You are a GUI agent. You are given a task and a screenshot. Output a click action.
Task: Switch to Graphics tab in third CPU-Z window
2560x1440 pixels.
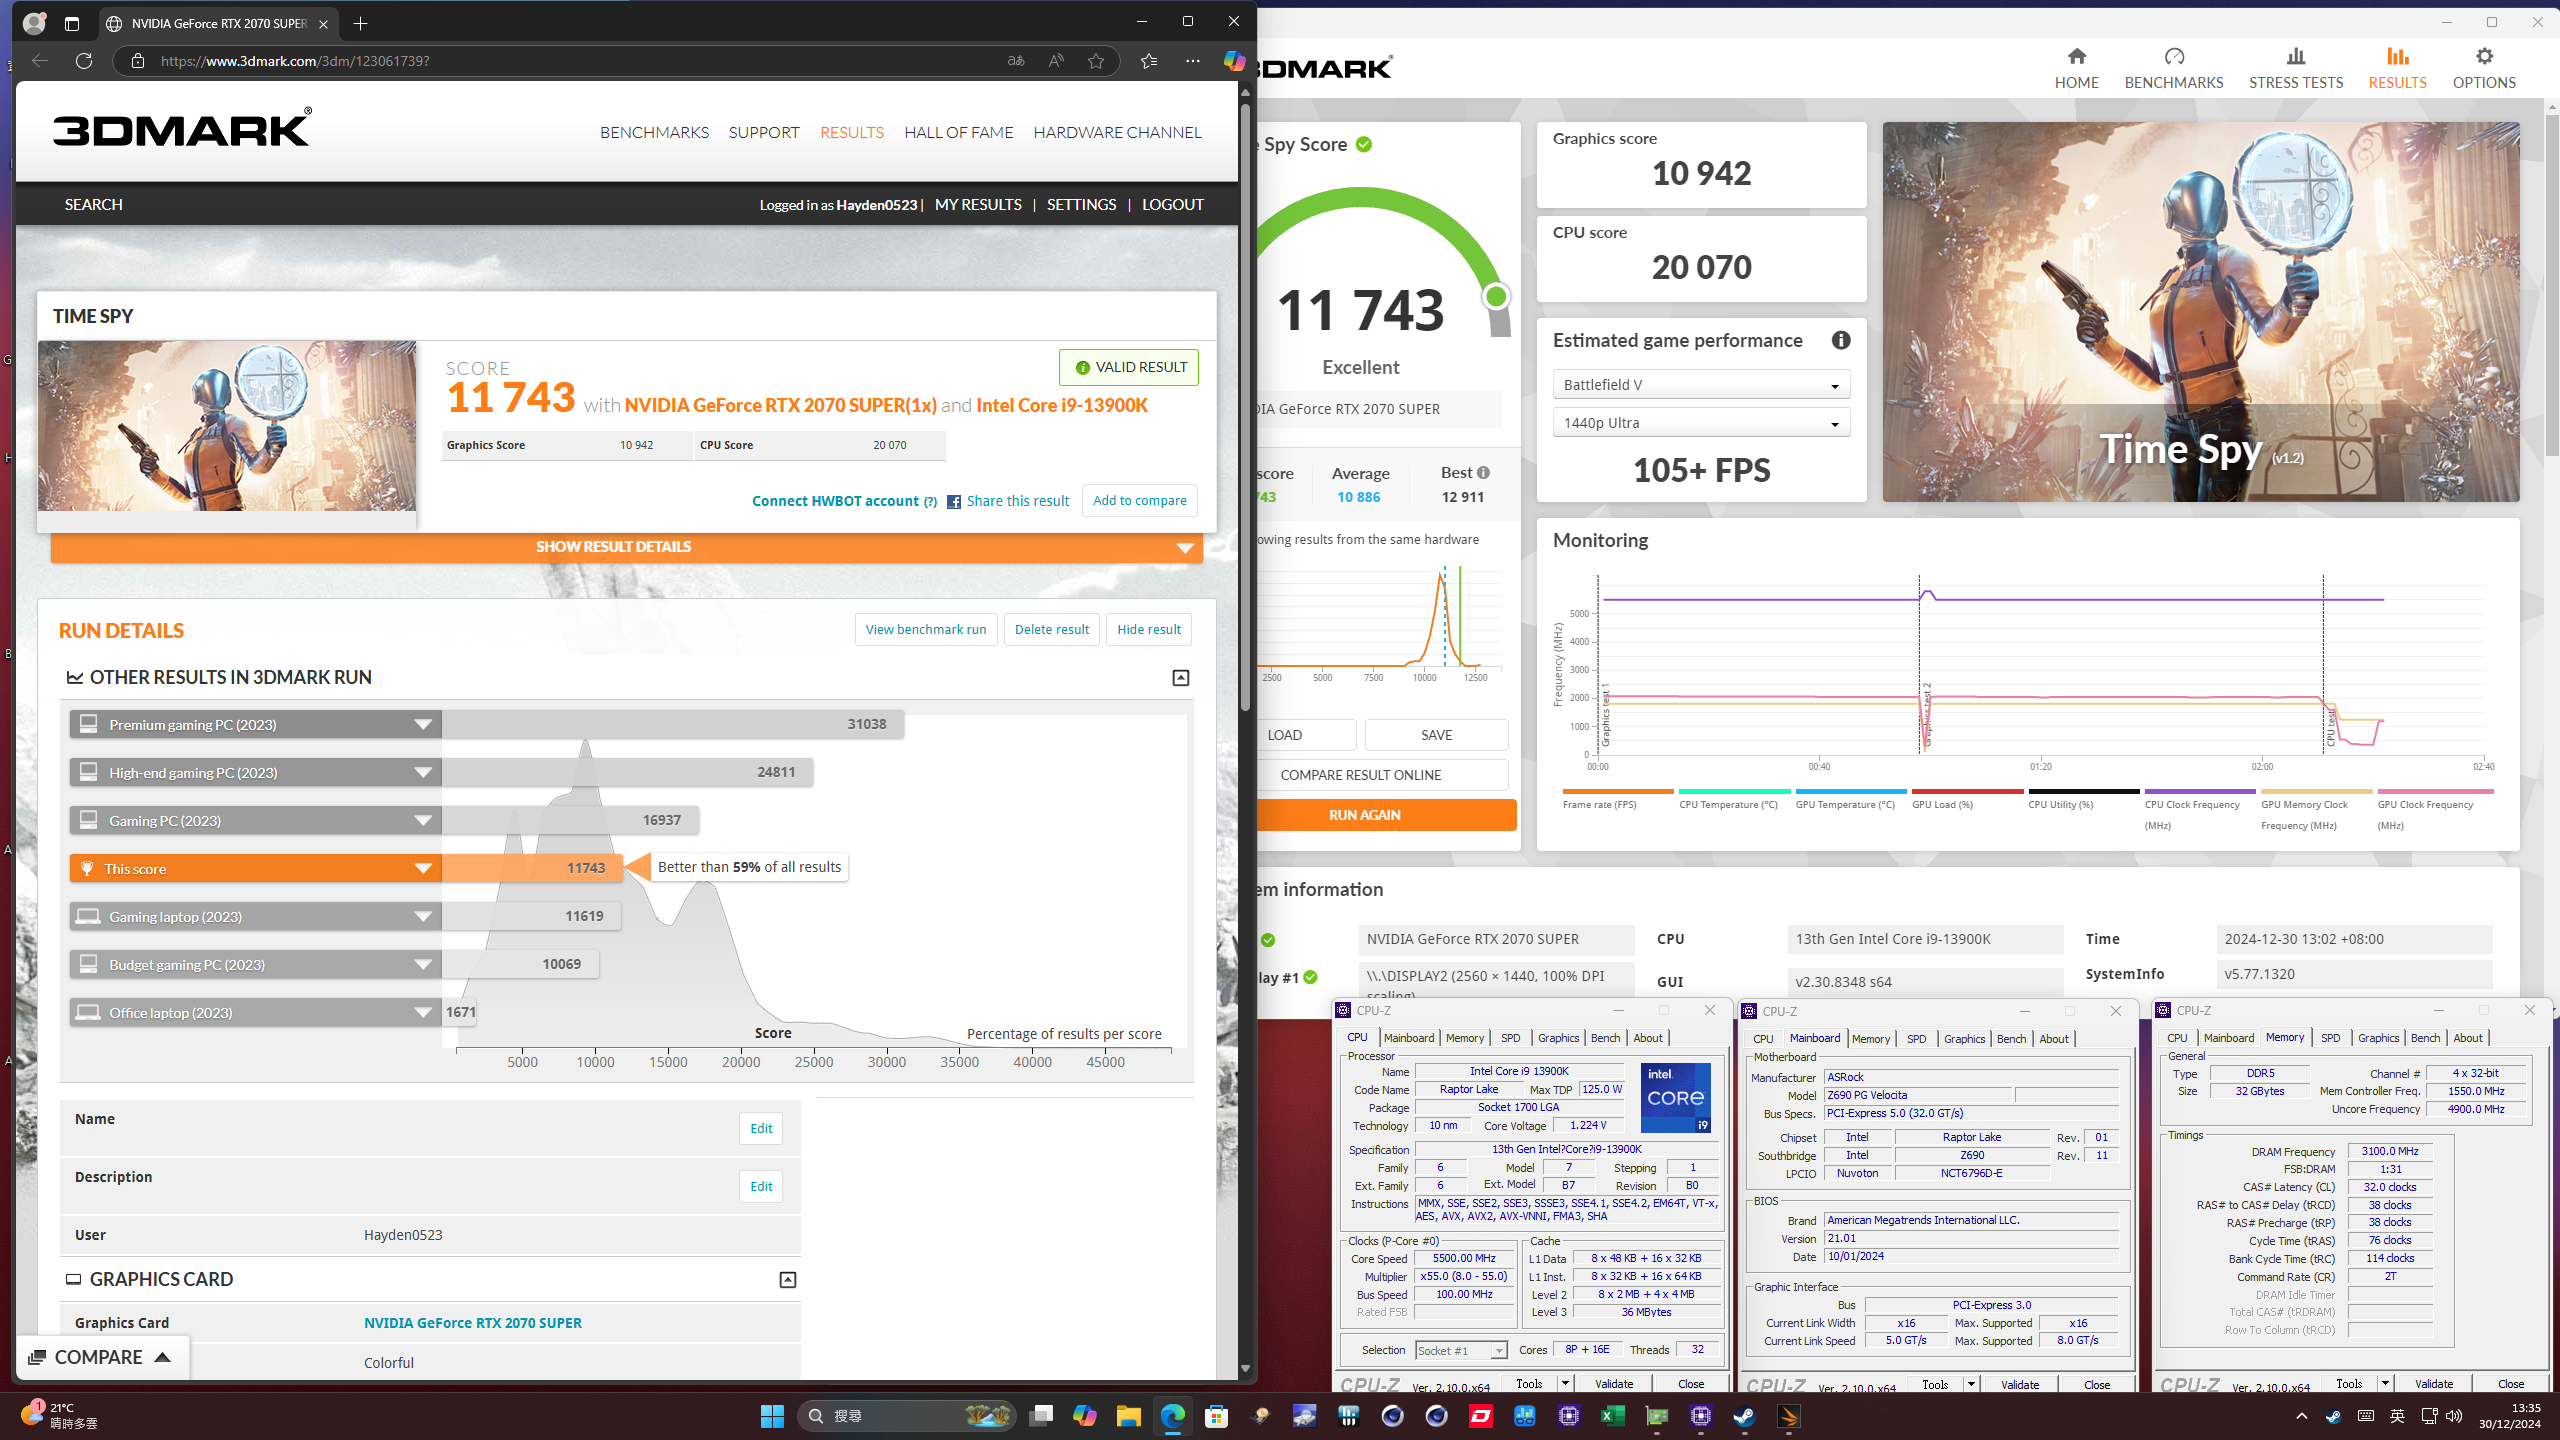tap(2378, 1038)
